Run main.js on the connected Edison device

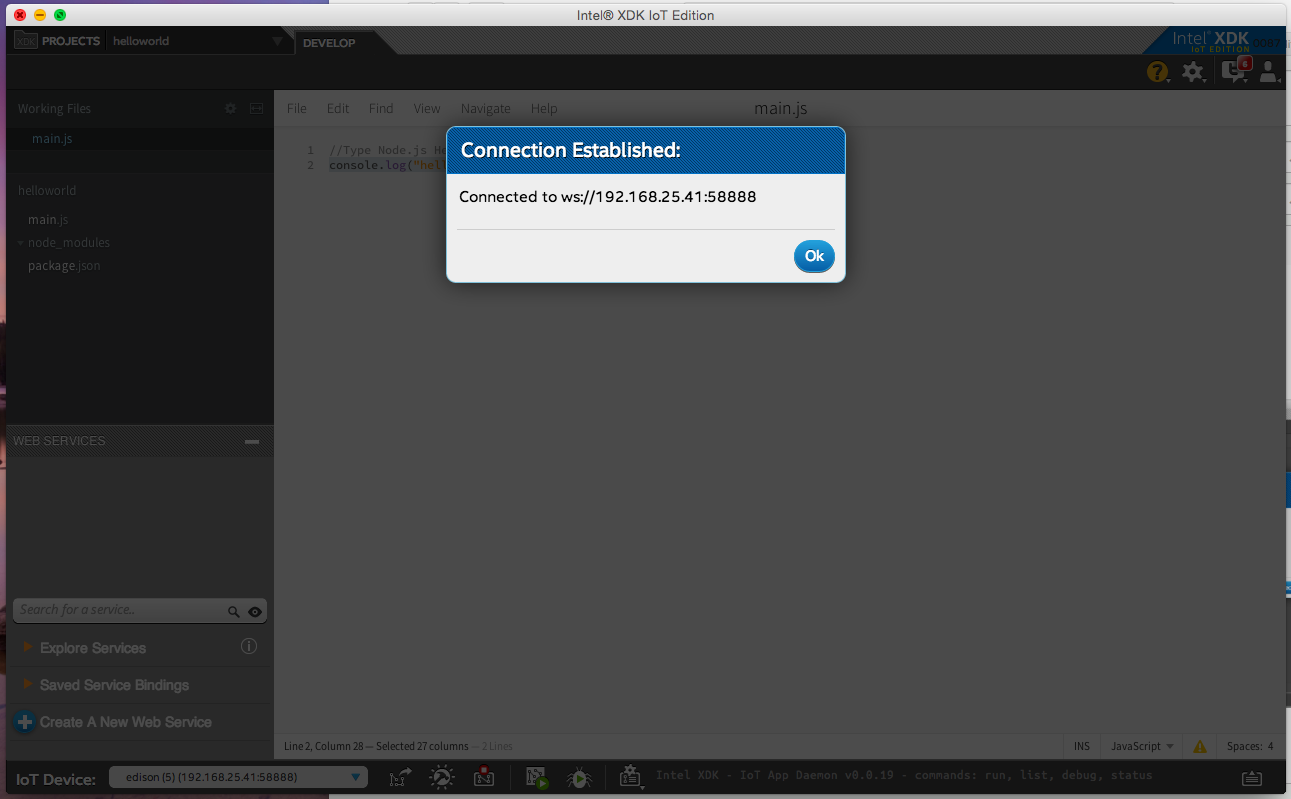coord(537,777)
